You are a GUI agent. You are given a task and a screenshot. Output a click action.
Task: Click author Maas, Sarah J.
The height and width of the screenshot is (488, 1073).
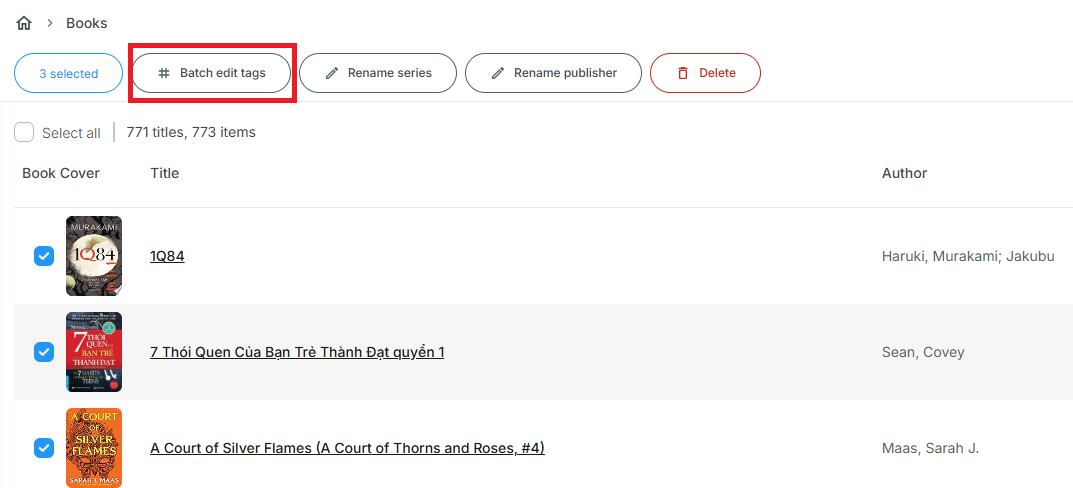(931, 449)
